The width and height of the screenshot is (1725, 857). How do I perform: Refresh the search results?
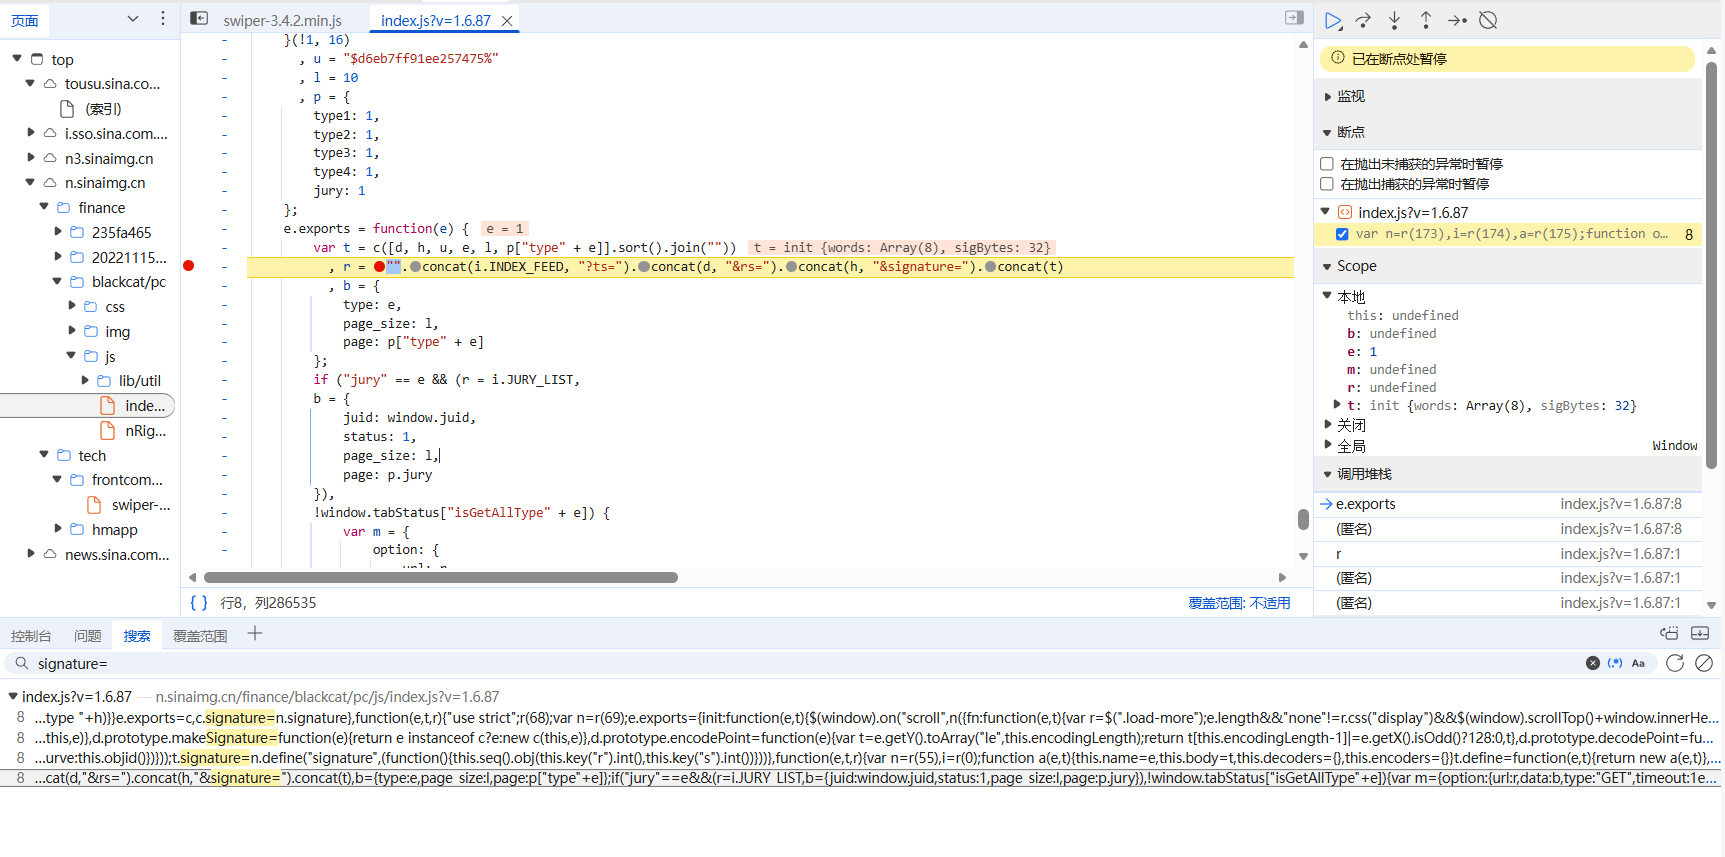click(x=1675, y=663)
